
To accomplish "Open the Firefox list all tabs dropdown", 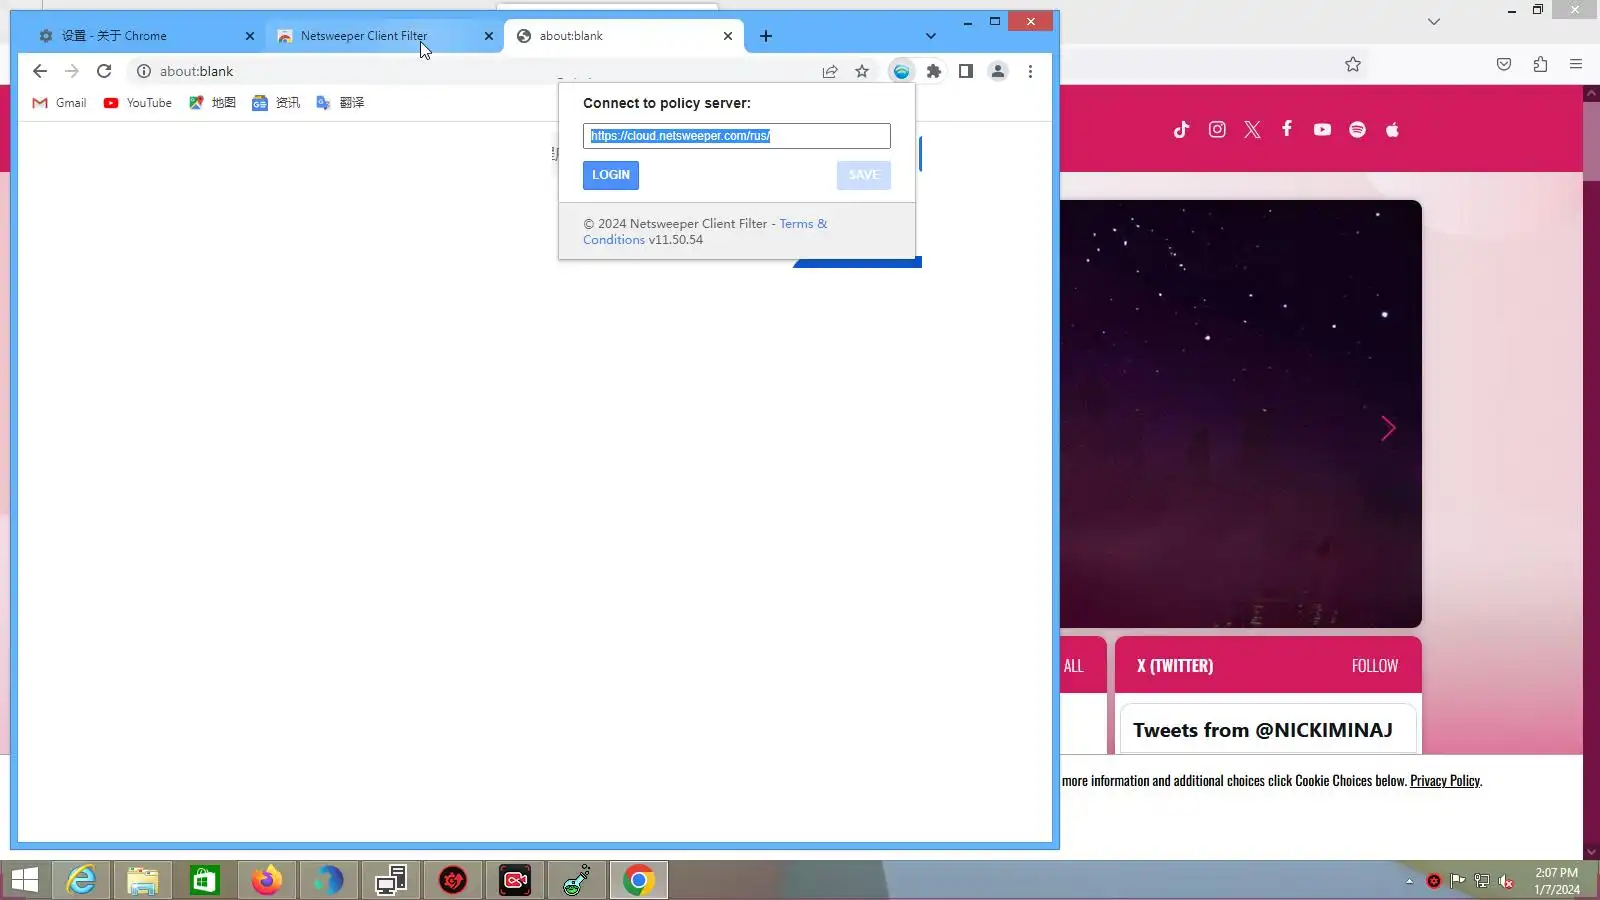I will point(1434,21).
